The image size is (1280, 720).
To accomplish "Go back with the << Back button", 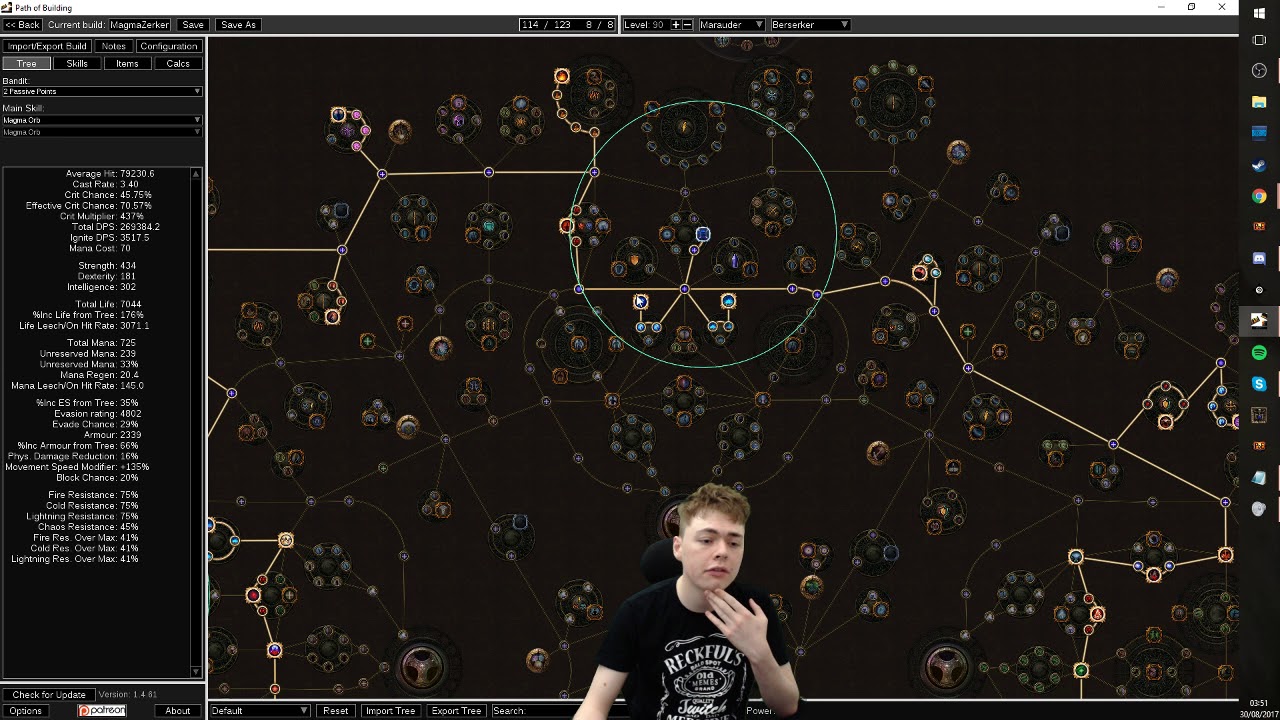I will pos(22,24).
